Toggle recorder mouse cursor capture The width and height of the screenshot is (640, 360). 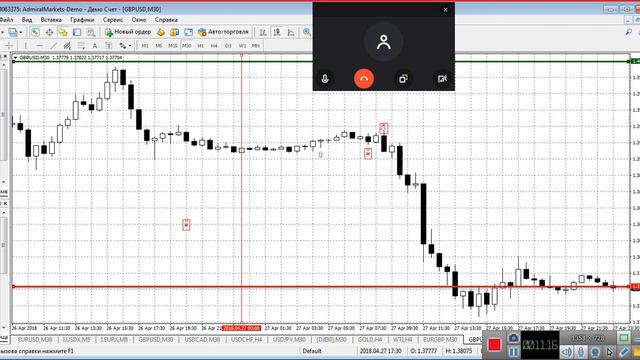pos(609,351)
